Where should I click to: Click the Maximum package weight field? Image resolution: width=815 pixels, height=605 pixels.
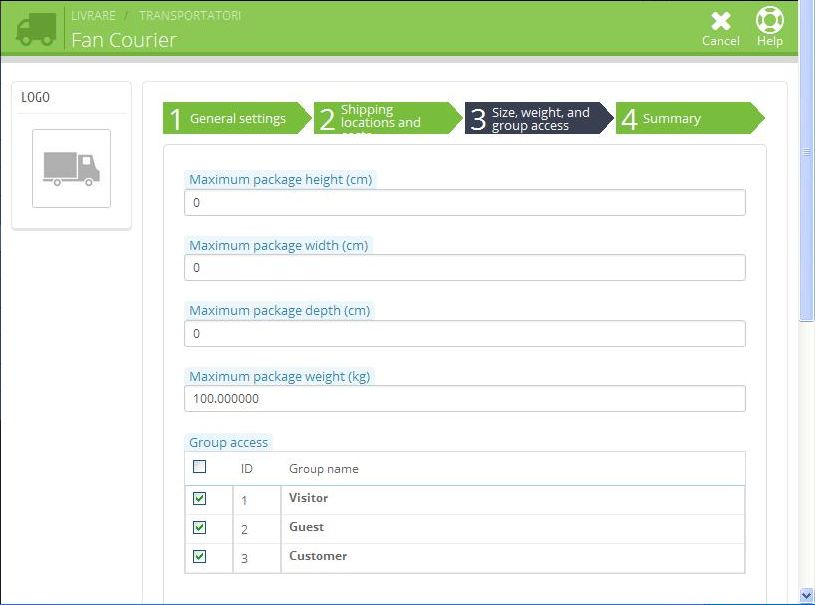(x=465, y=399)
